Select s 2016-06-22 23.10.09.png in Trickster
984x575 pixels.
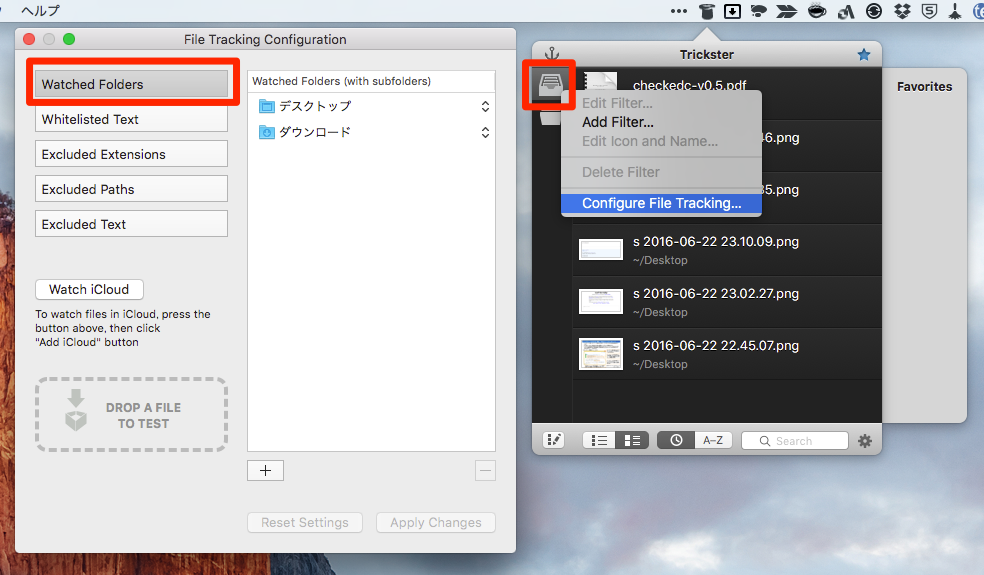coord(727,250)
